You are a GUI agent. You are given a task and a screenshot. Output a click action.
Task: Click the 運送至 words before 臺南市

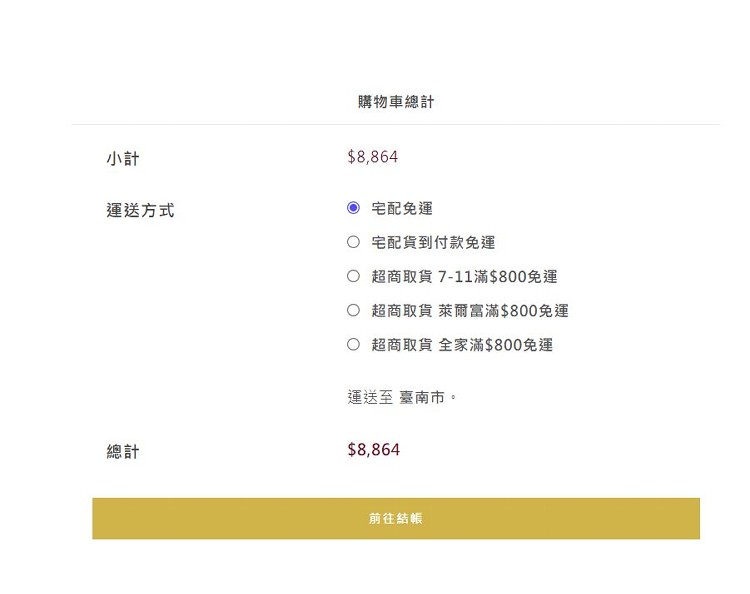click(x=370, y=397)
